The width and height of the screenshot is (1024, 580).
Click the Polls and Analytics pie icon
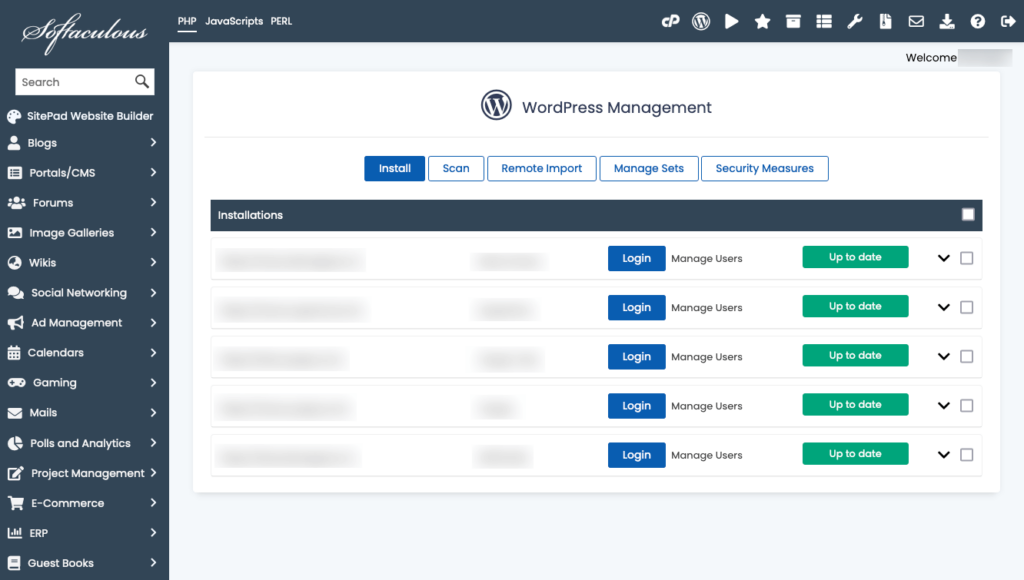[x=15, y=443]
